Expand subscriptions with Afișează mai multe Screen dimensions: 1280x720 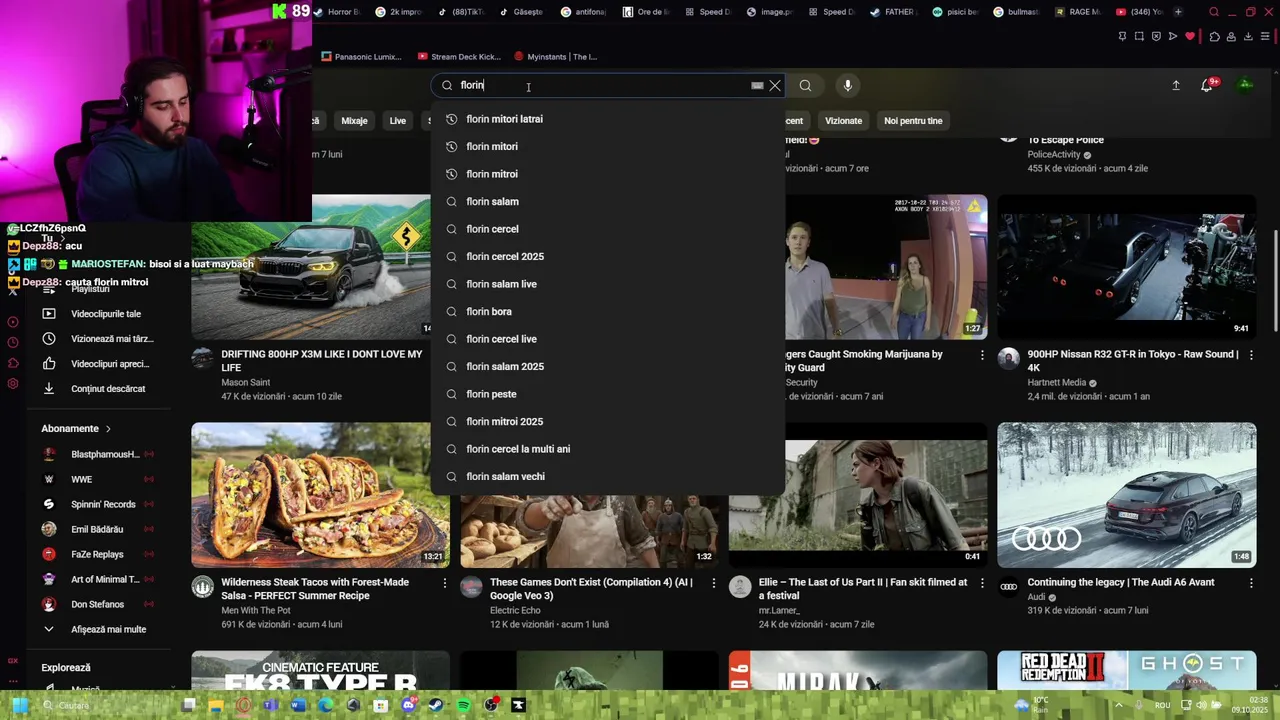click(98, 629)
